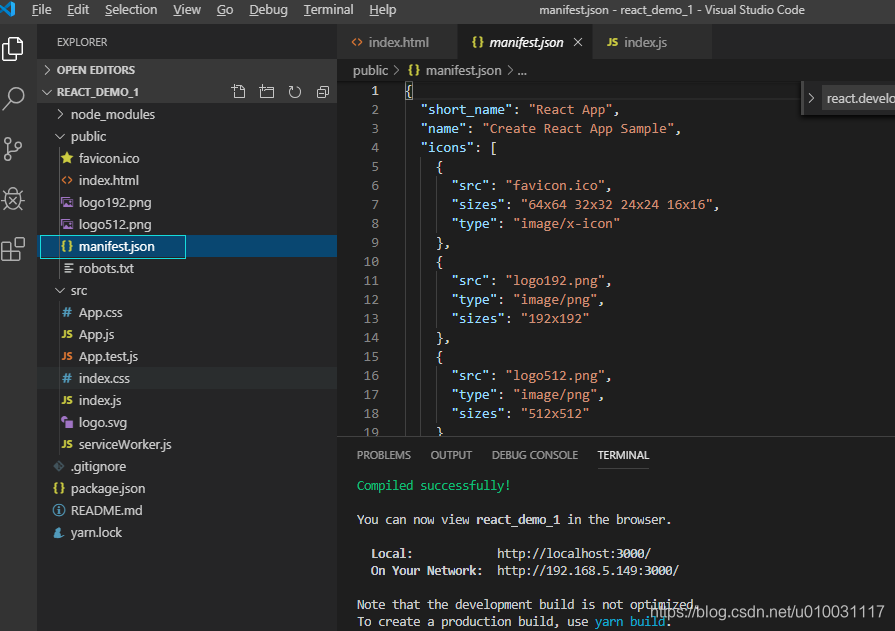Viewport: 895px width, 631px height.
Task: Open the Extensions view icon
Action: (x=13, y=248)
